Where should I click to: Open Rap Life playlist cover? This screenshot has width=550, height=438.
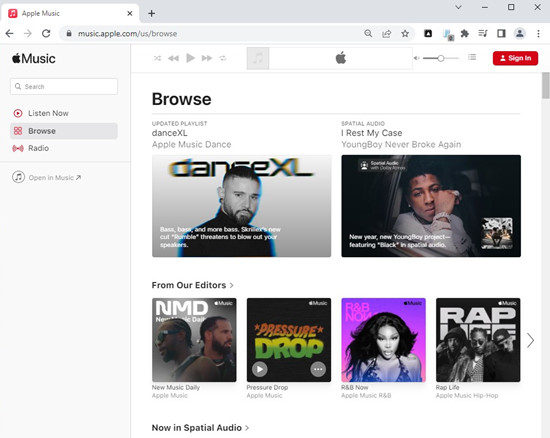[478, 340]
